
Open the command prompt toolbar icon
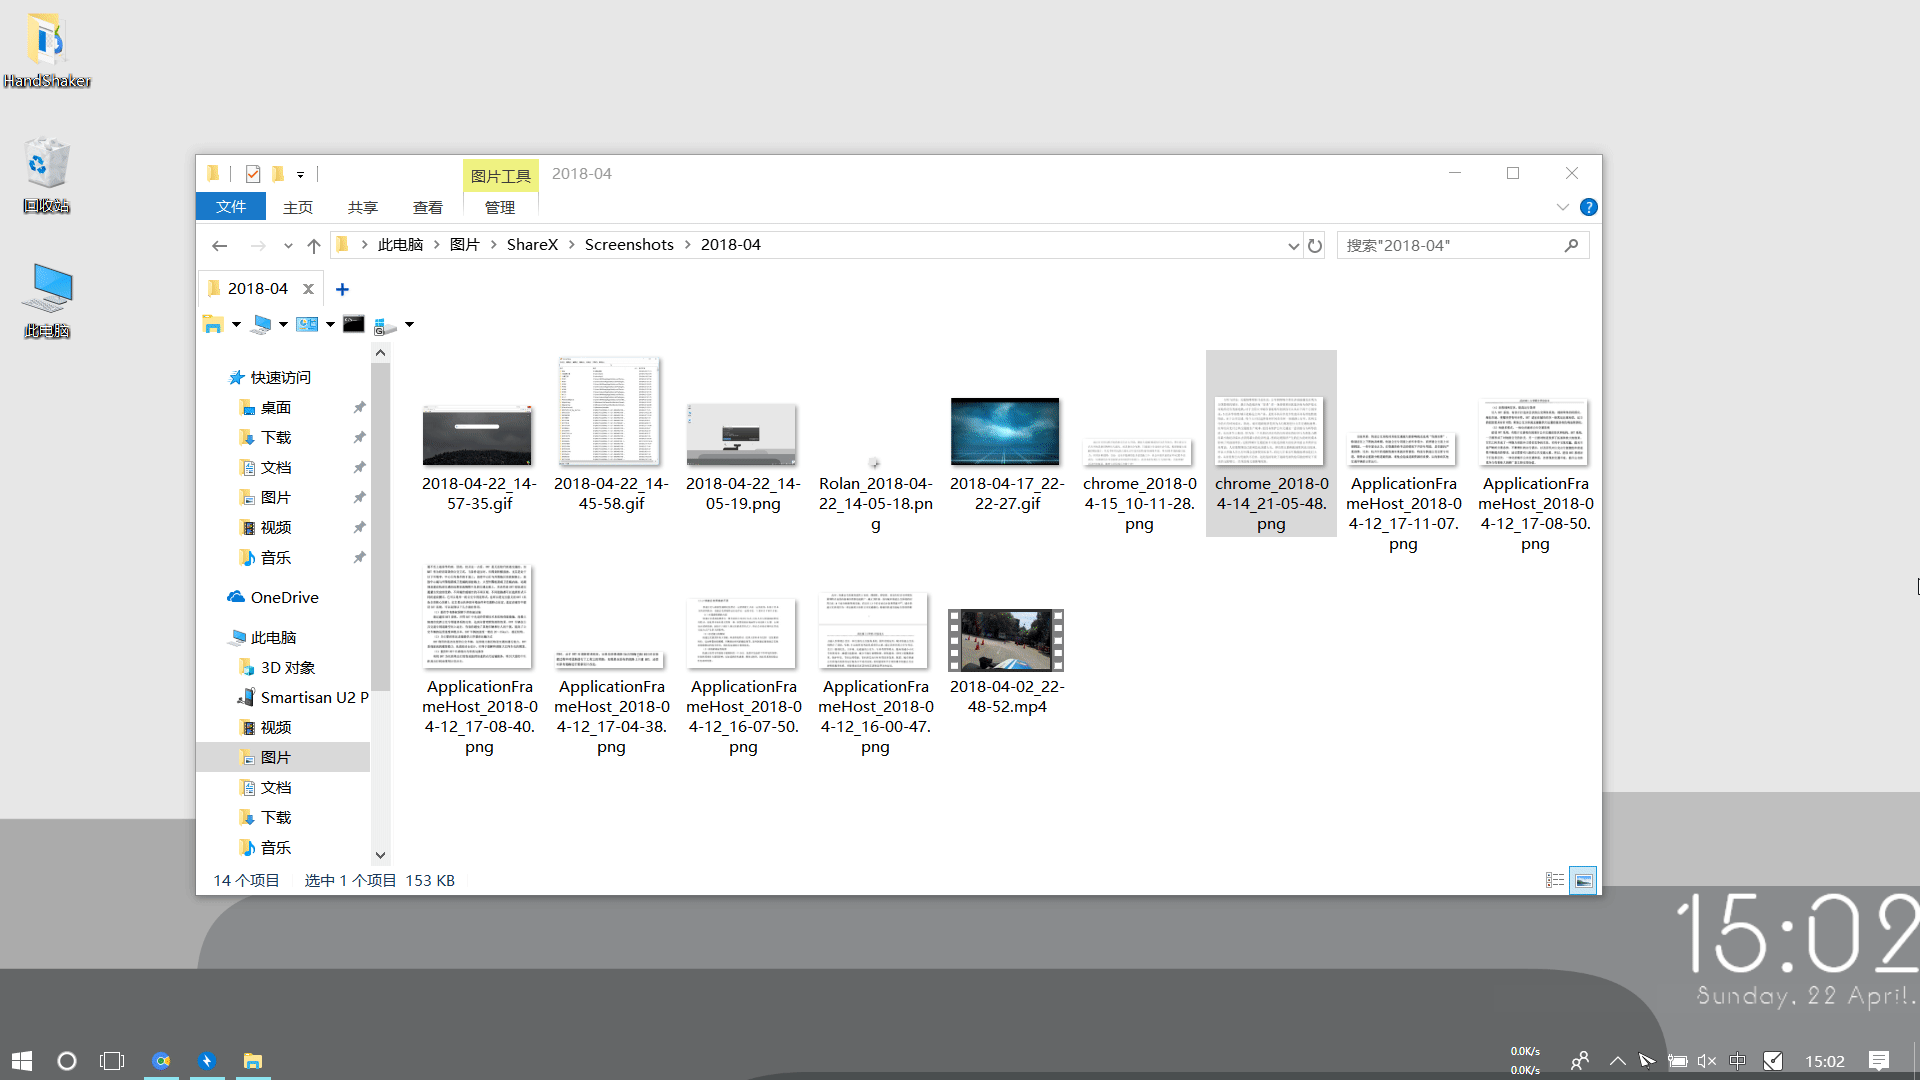point(353,324)
